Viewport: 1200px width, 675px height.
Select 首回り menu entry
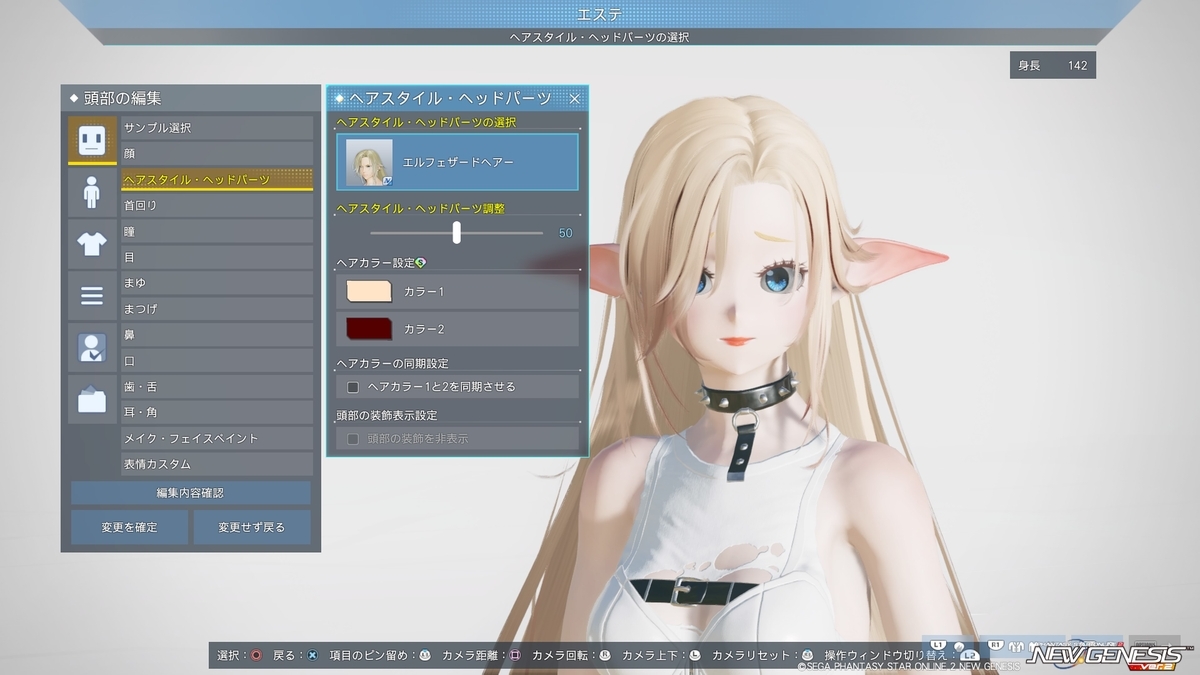pos(217,205)
